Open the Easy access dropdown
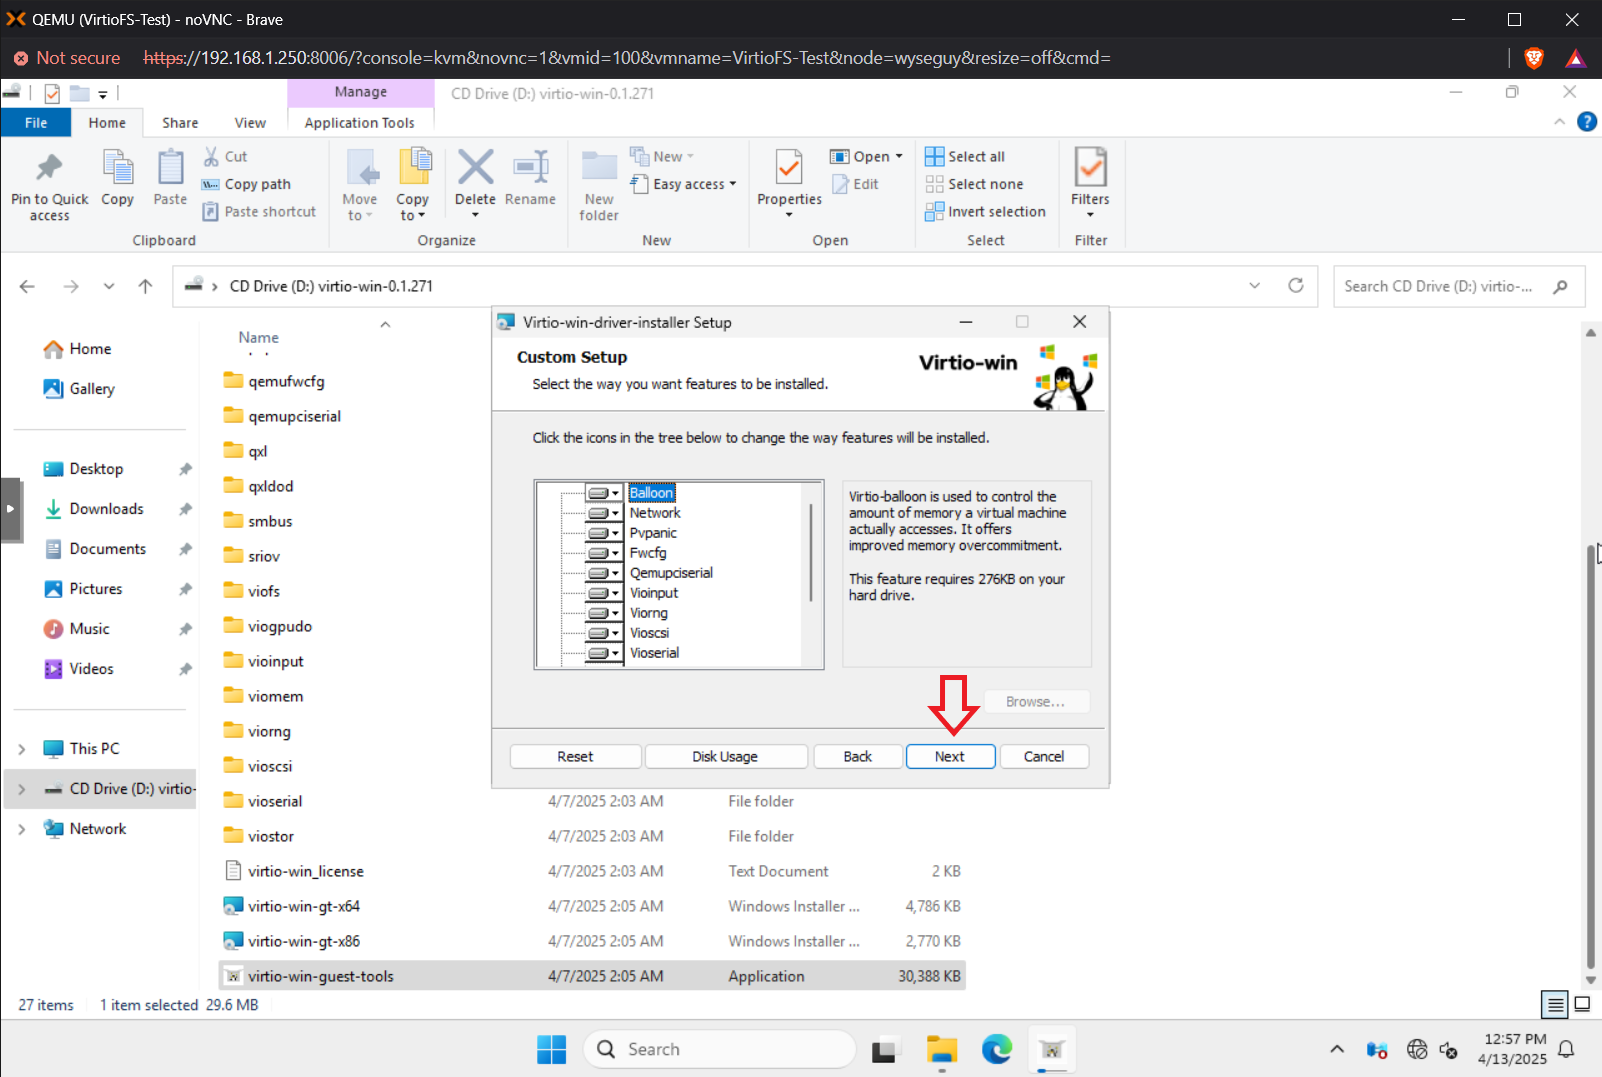The image size is (1602, 1077). coord(685,184)
